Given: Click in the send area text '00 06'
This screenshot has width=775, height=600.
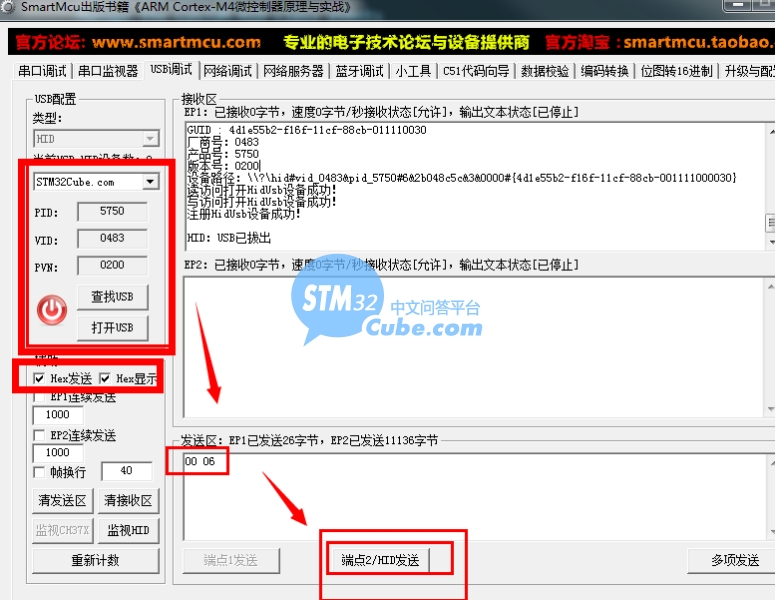Looking at the screenshot, I should [200, 462].
